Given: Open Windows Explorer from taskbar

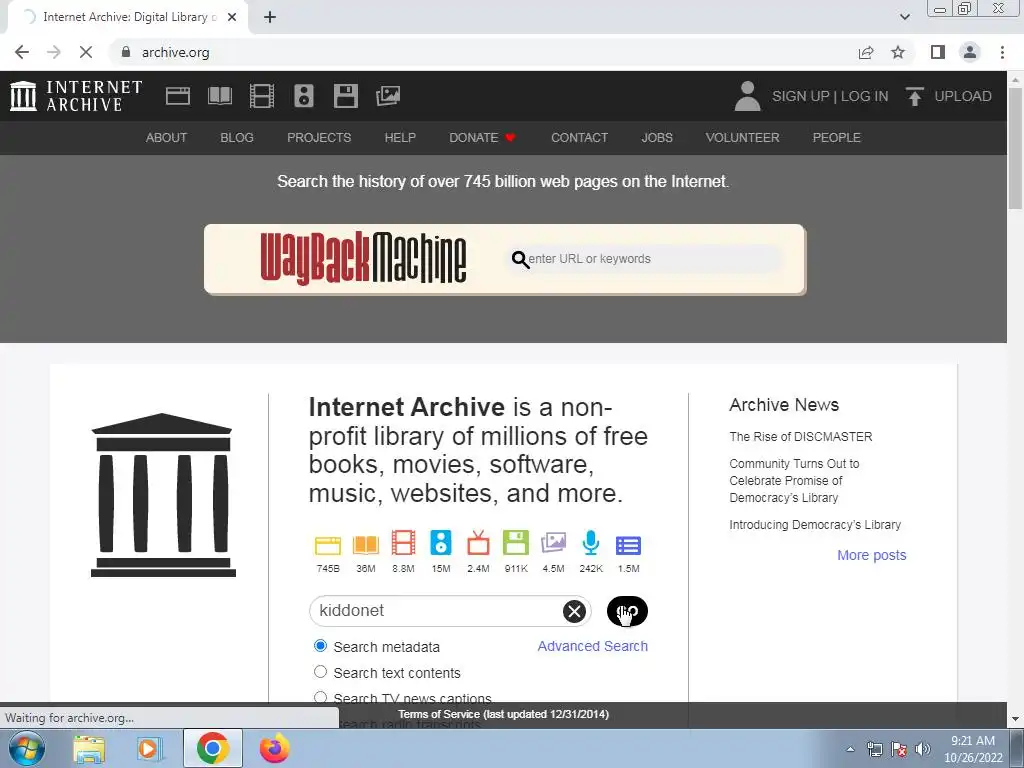Looking at the screenshot, I should (x=89, y=748).
